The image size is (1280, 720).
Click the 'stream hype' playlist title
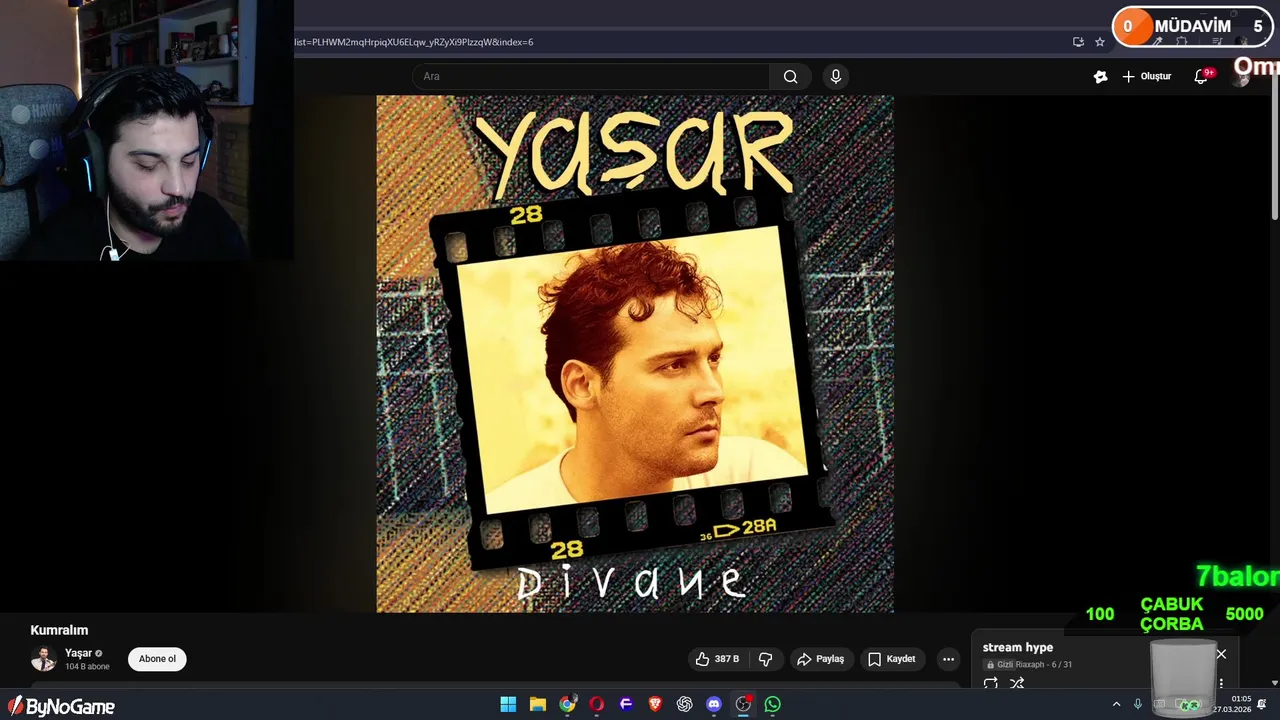point(1017,647)
